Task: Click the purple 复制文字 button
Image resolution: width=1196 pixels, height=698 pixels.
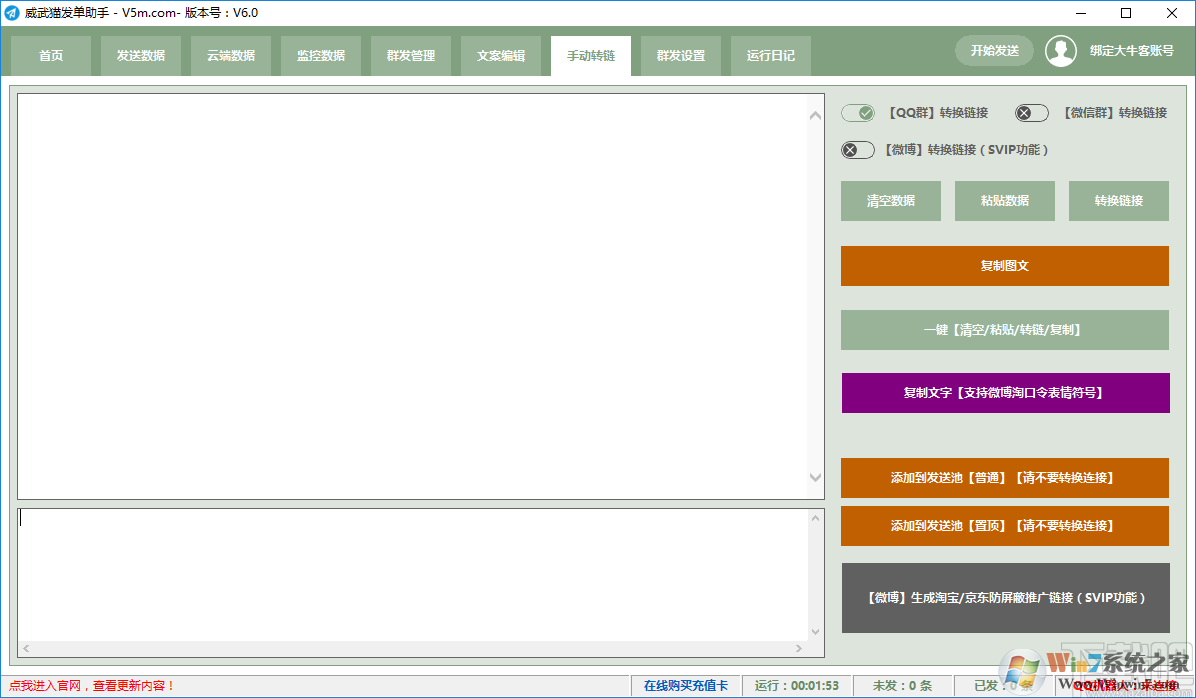Action: tap(1005, 393)
